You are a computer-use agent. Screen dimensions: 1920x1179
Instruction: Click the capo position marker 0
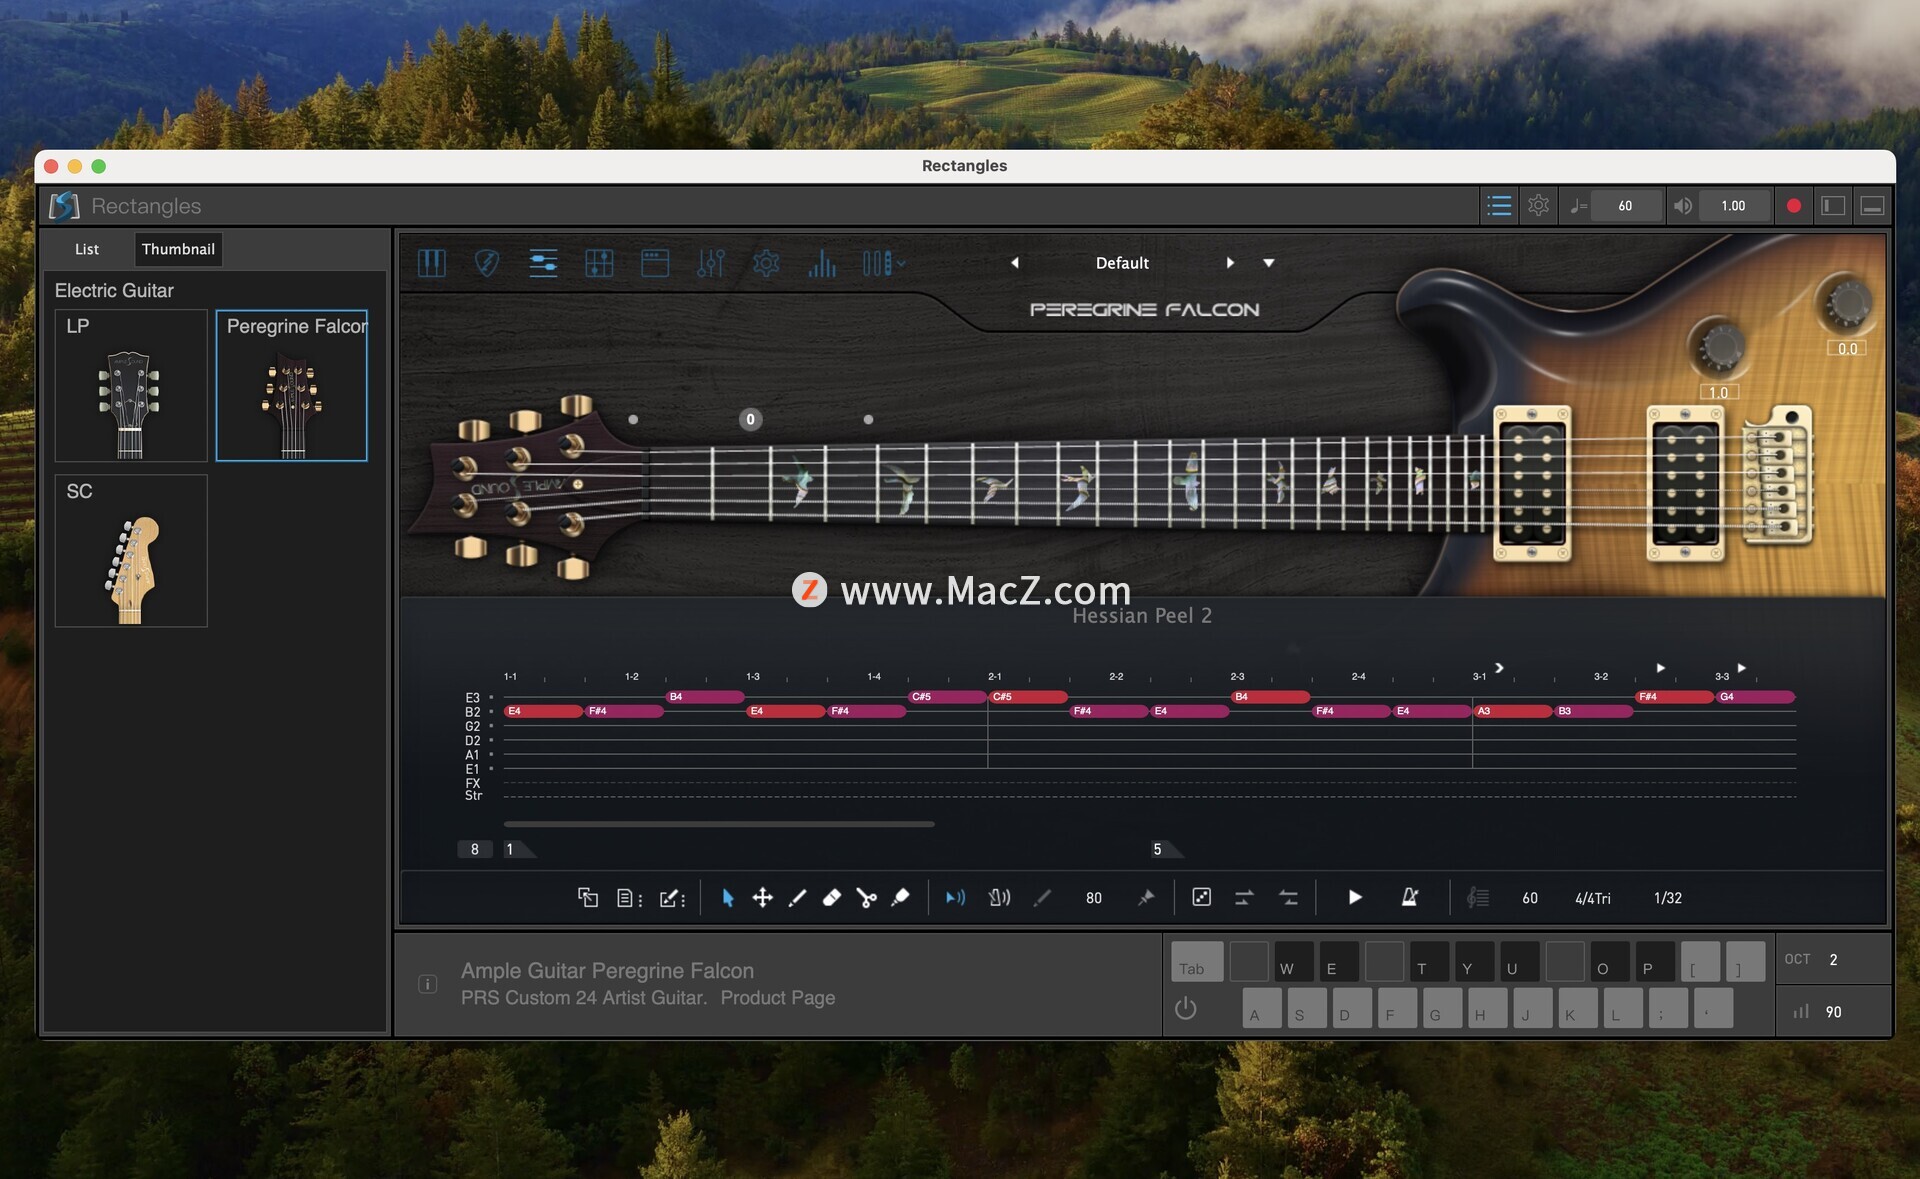pos(750,420)
